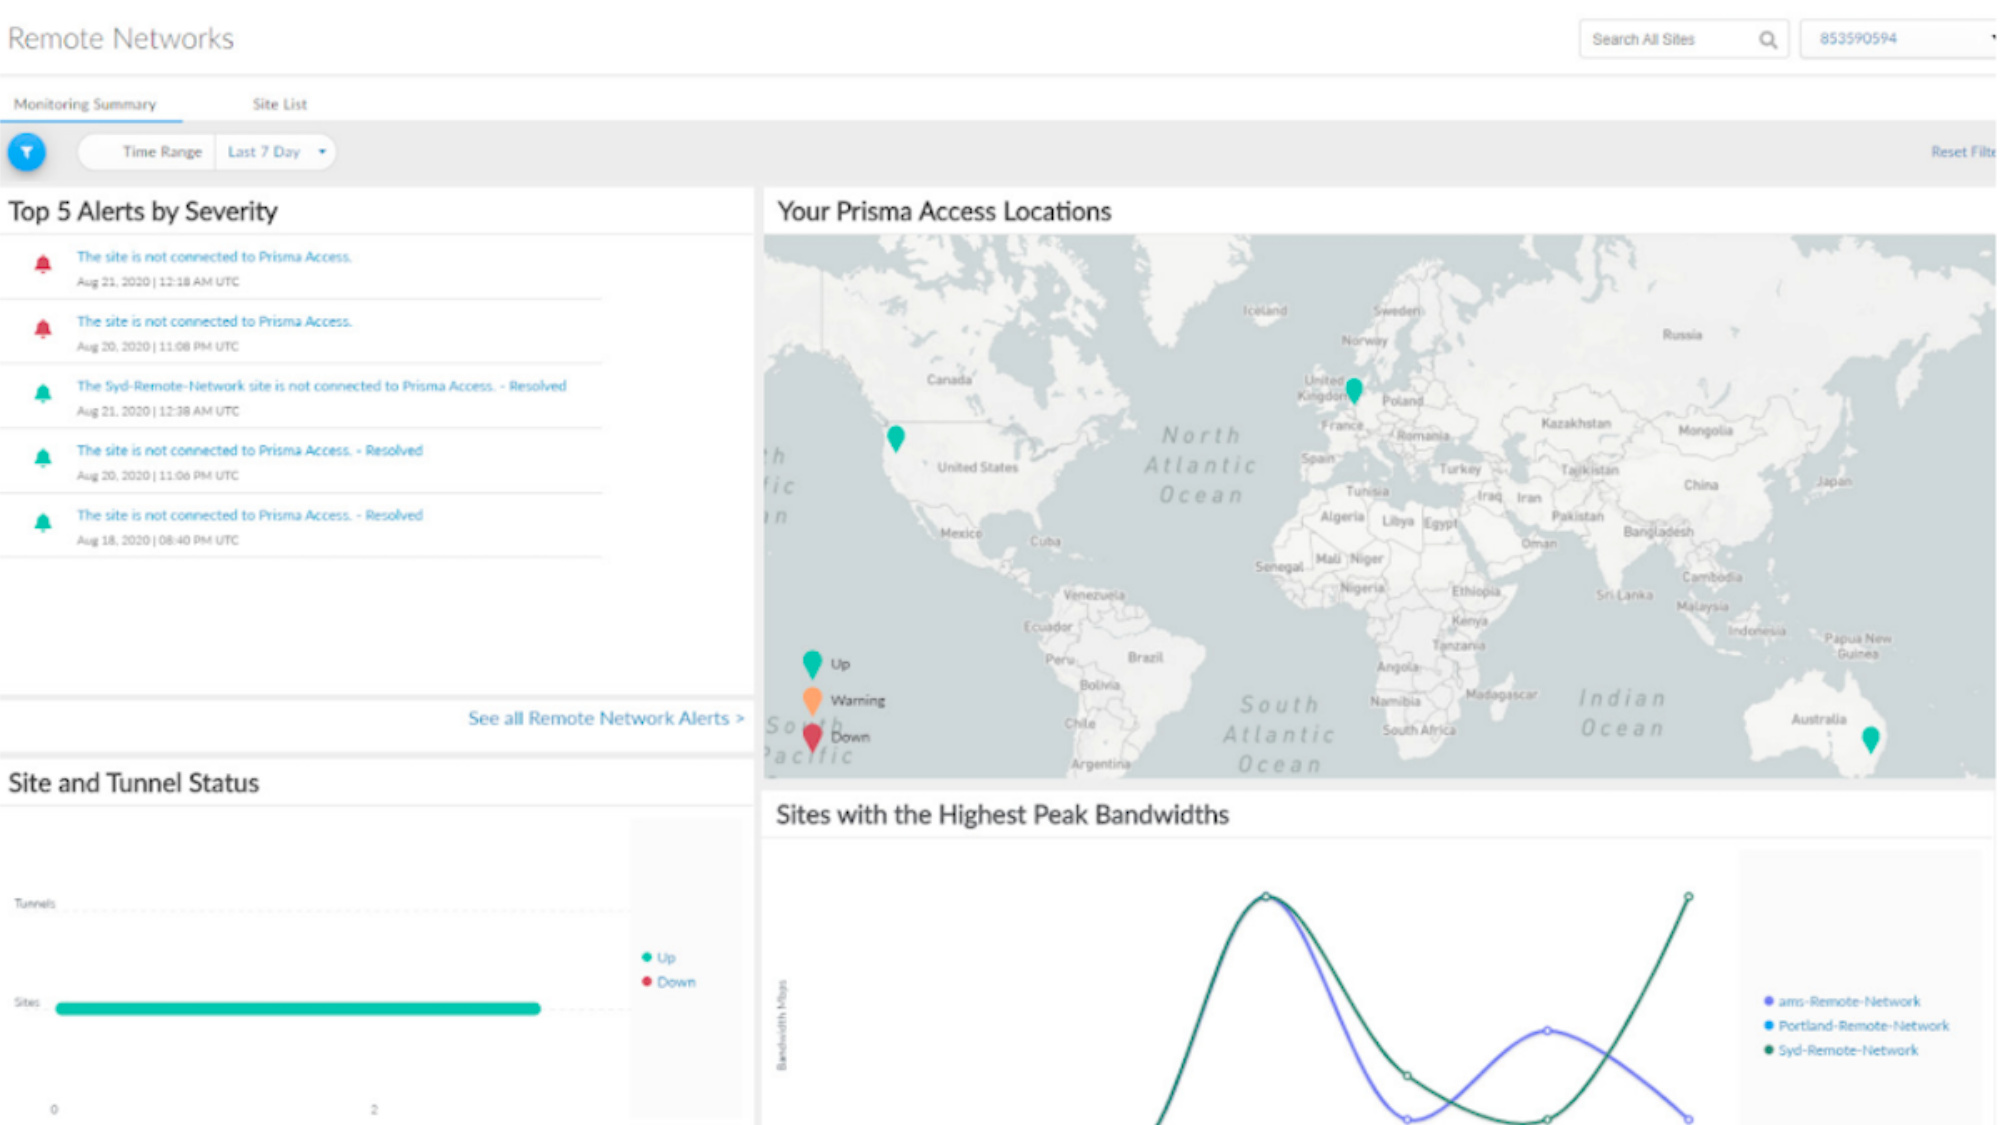Toggle ams-Remote-Network series visibility

click(1843, 1000)
